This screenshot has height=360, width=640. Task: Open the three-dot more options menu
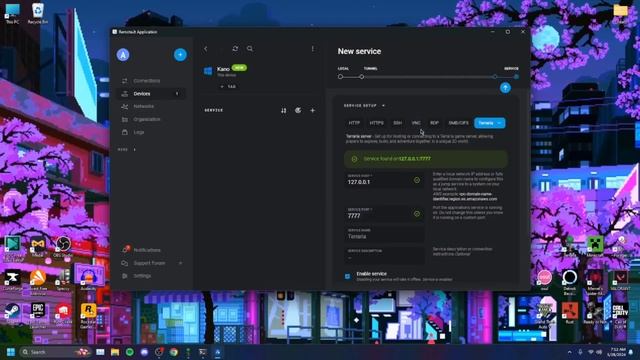313,49
